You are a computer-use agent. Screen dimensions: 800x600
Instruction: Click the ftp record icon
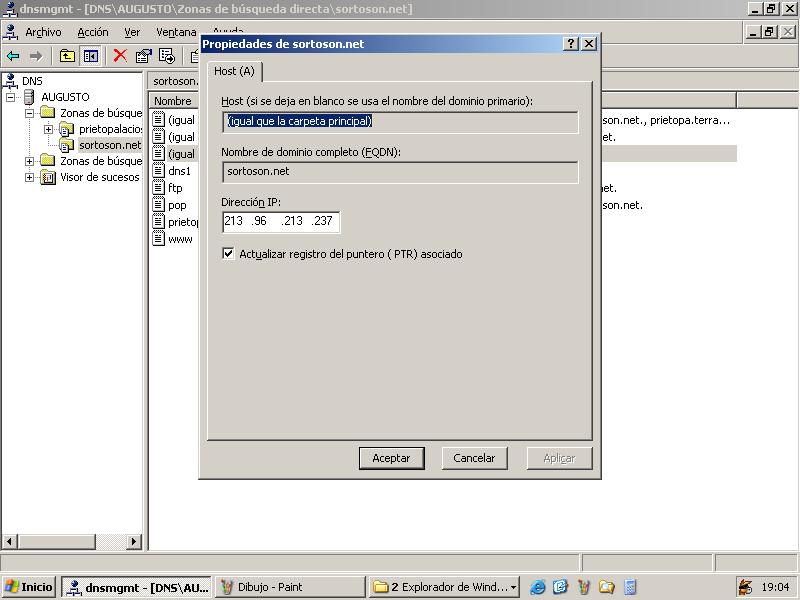point(159,187)
